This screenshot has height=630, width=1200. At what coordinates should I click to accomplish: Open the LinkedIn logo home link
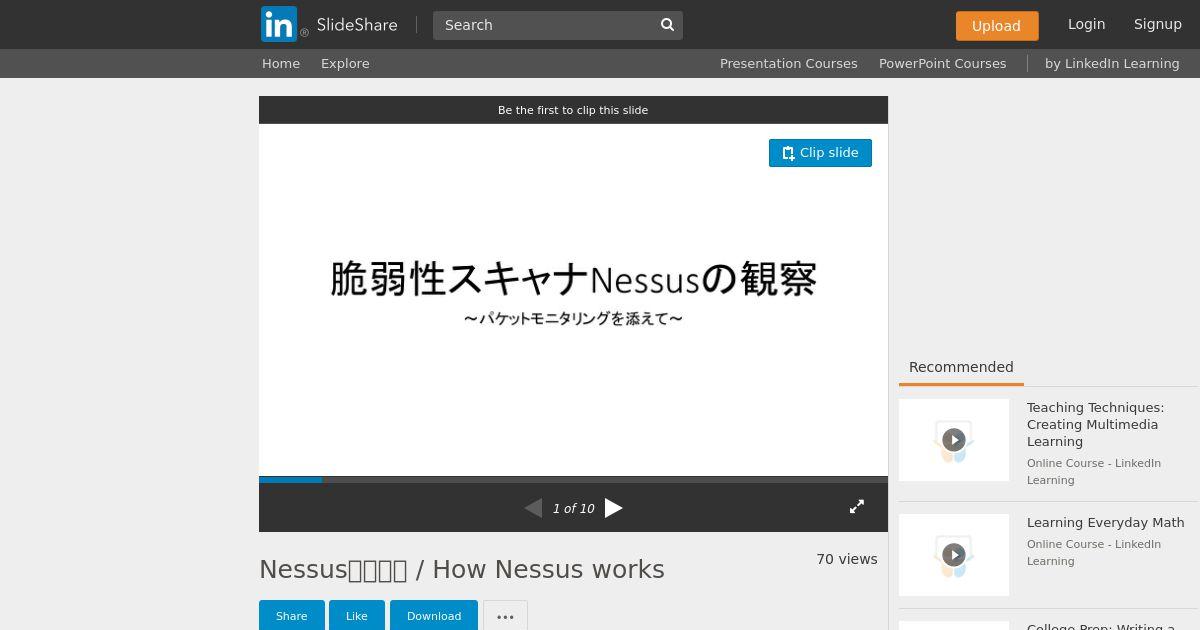[279, 24]
